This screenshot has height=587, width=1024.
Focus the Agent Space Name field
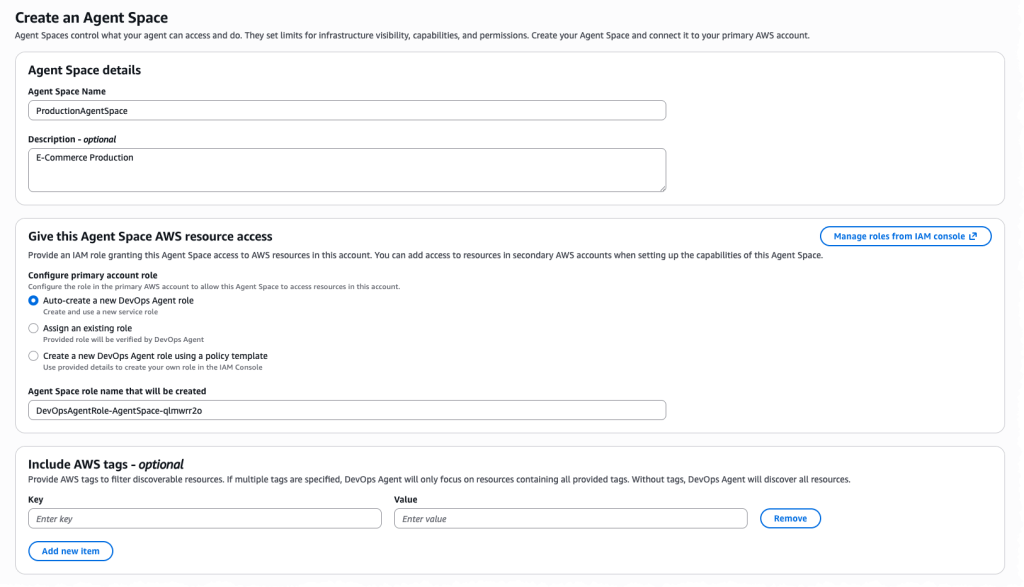point(346,111)
